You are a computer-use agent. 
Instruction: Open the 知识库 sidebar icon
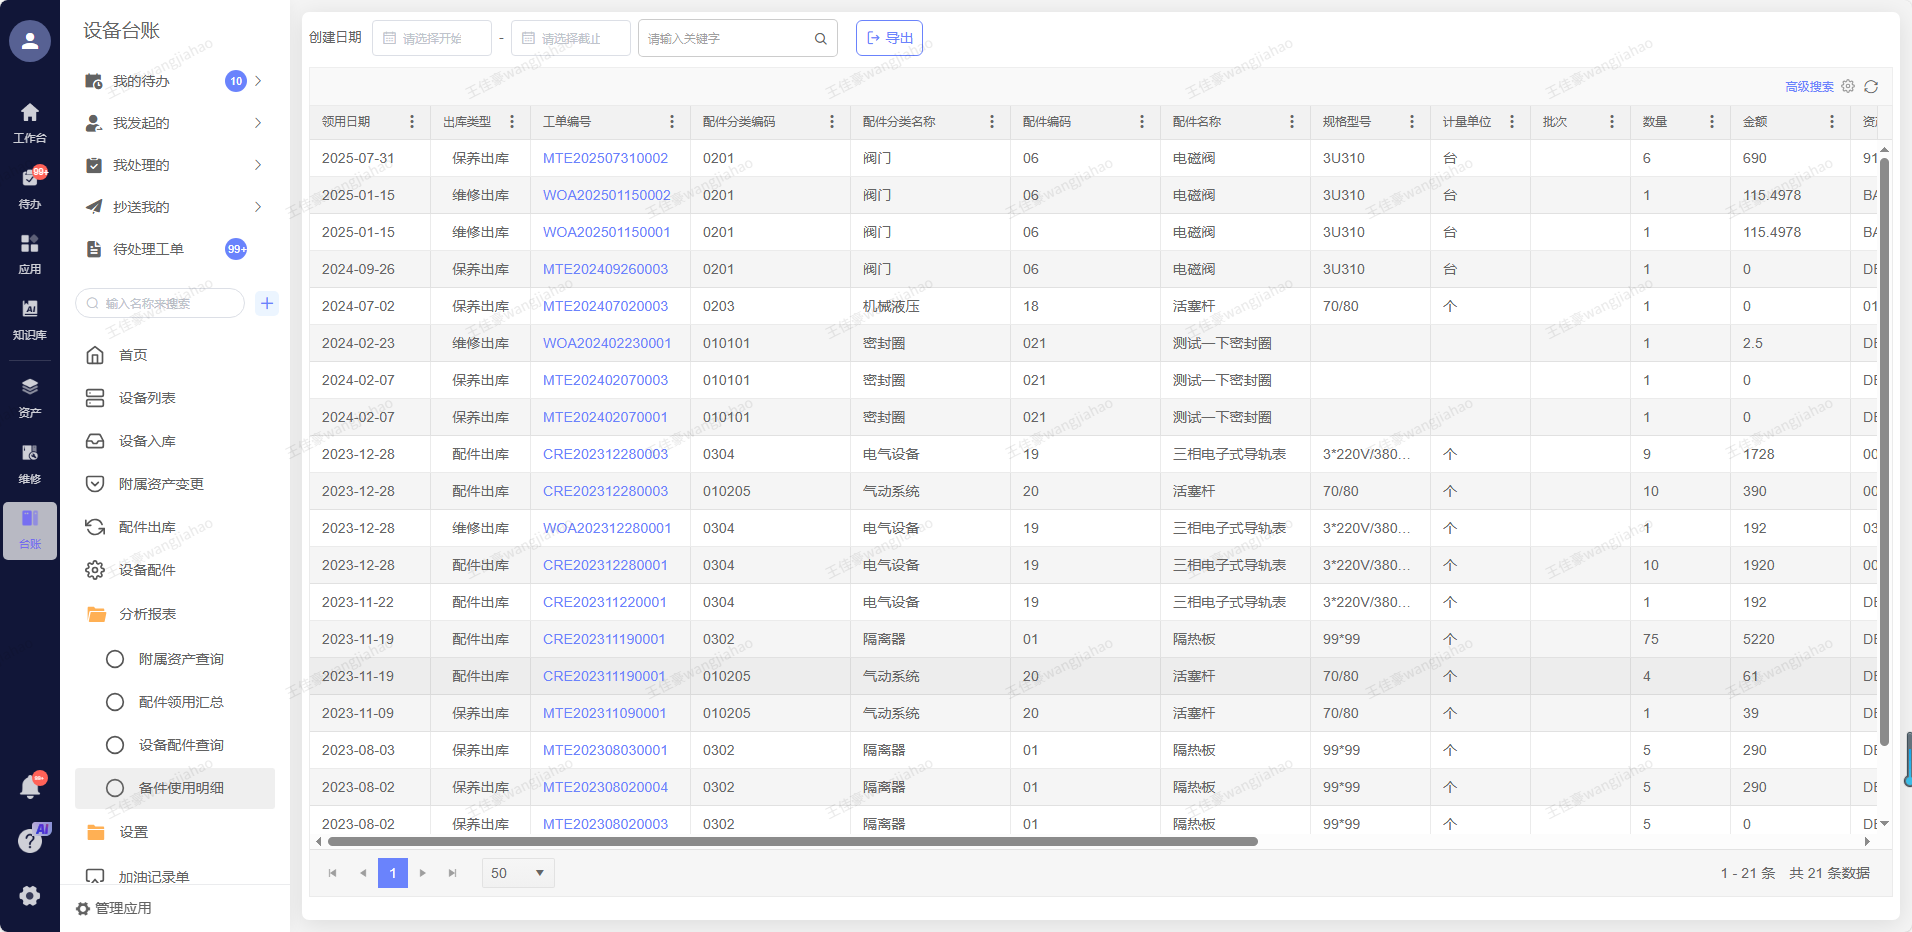(x=30, y=319)
